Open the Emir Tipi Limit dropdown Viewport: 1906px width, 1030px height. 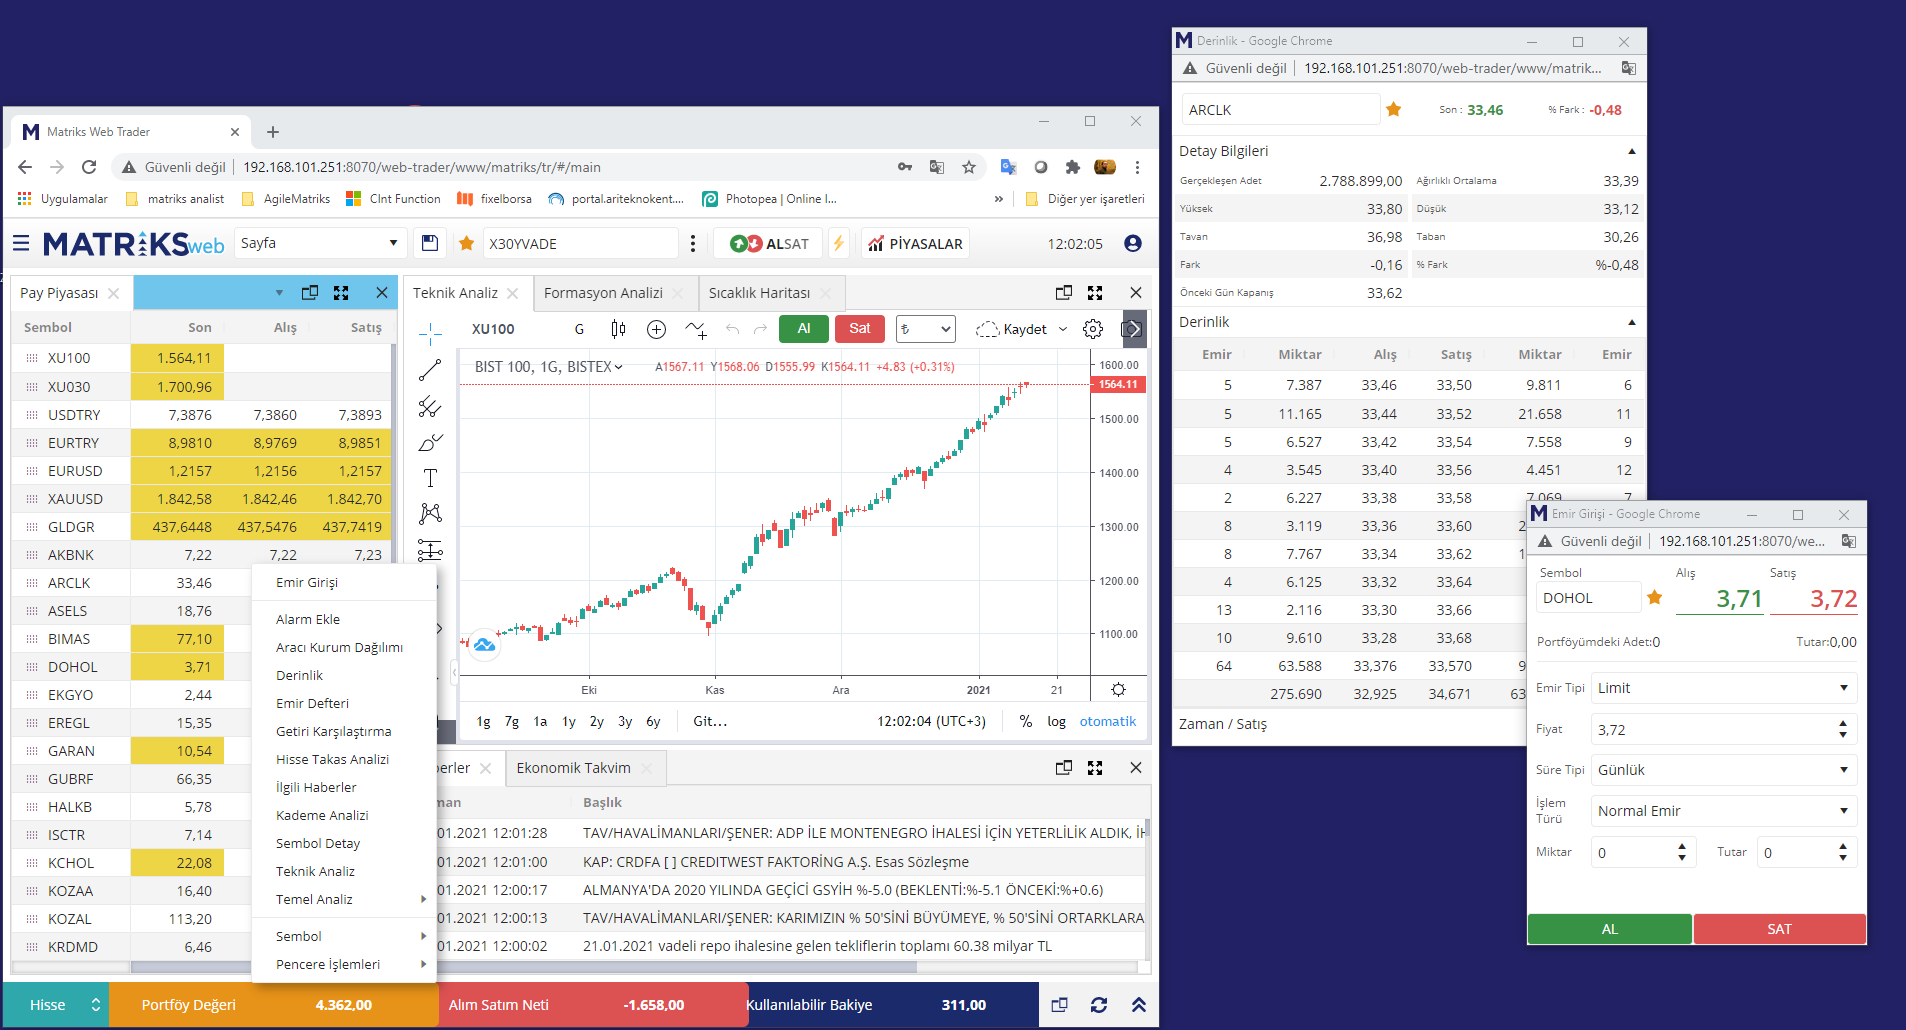click(x=1723, y=688)
